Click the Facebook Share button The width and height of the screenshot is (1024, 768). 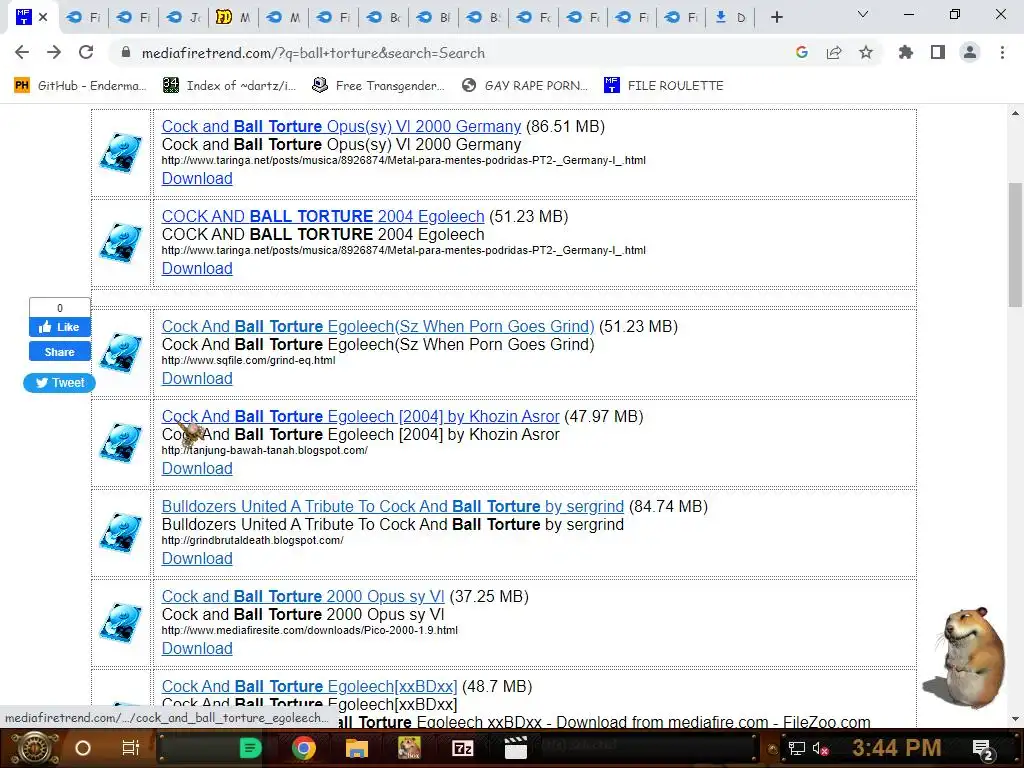coord(59,352)
